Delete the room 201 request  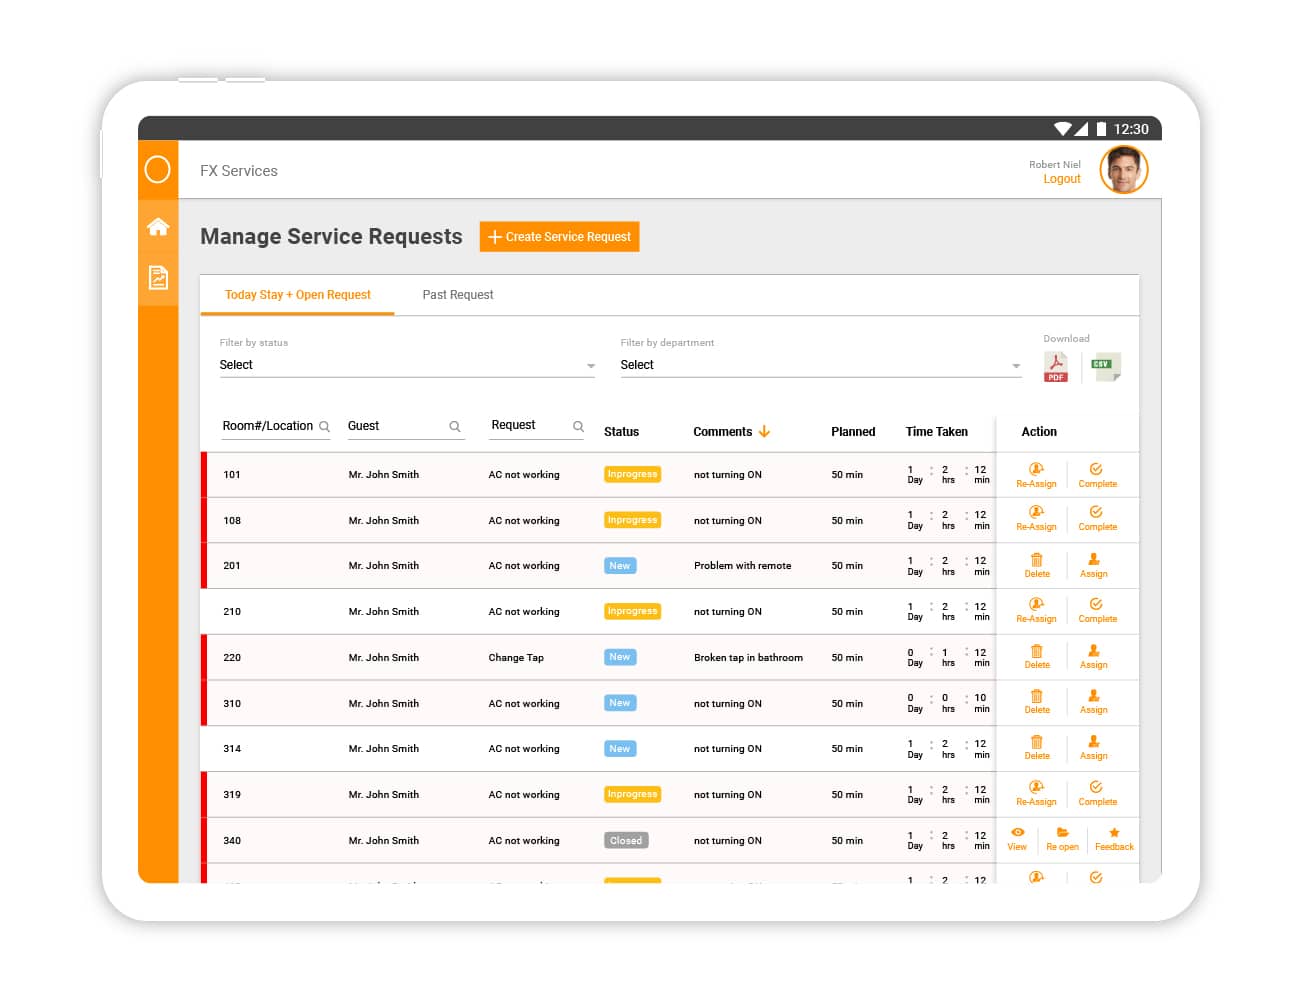[x=1037, y=566]
